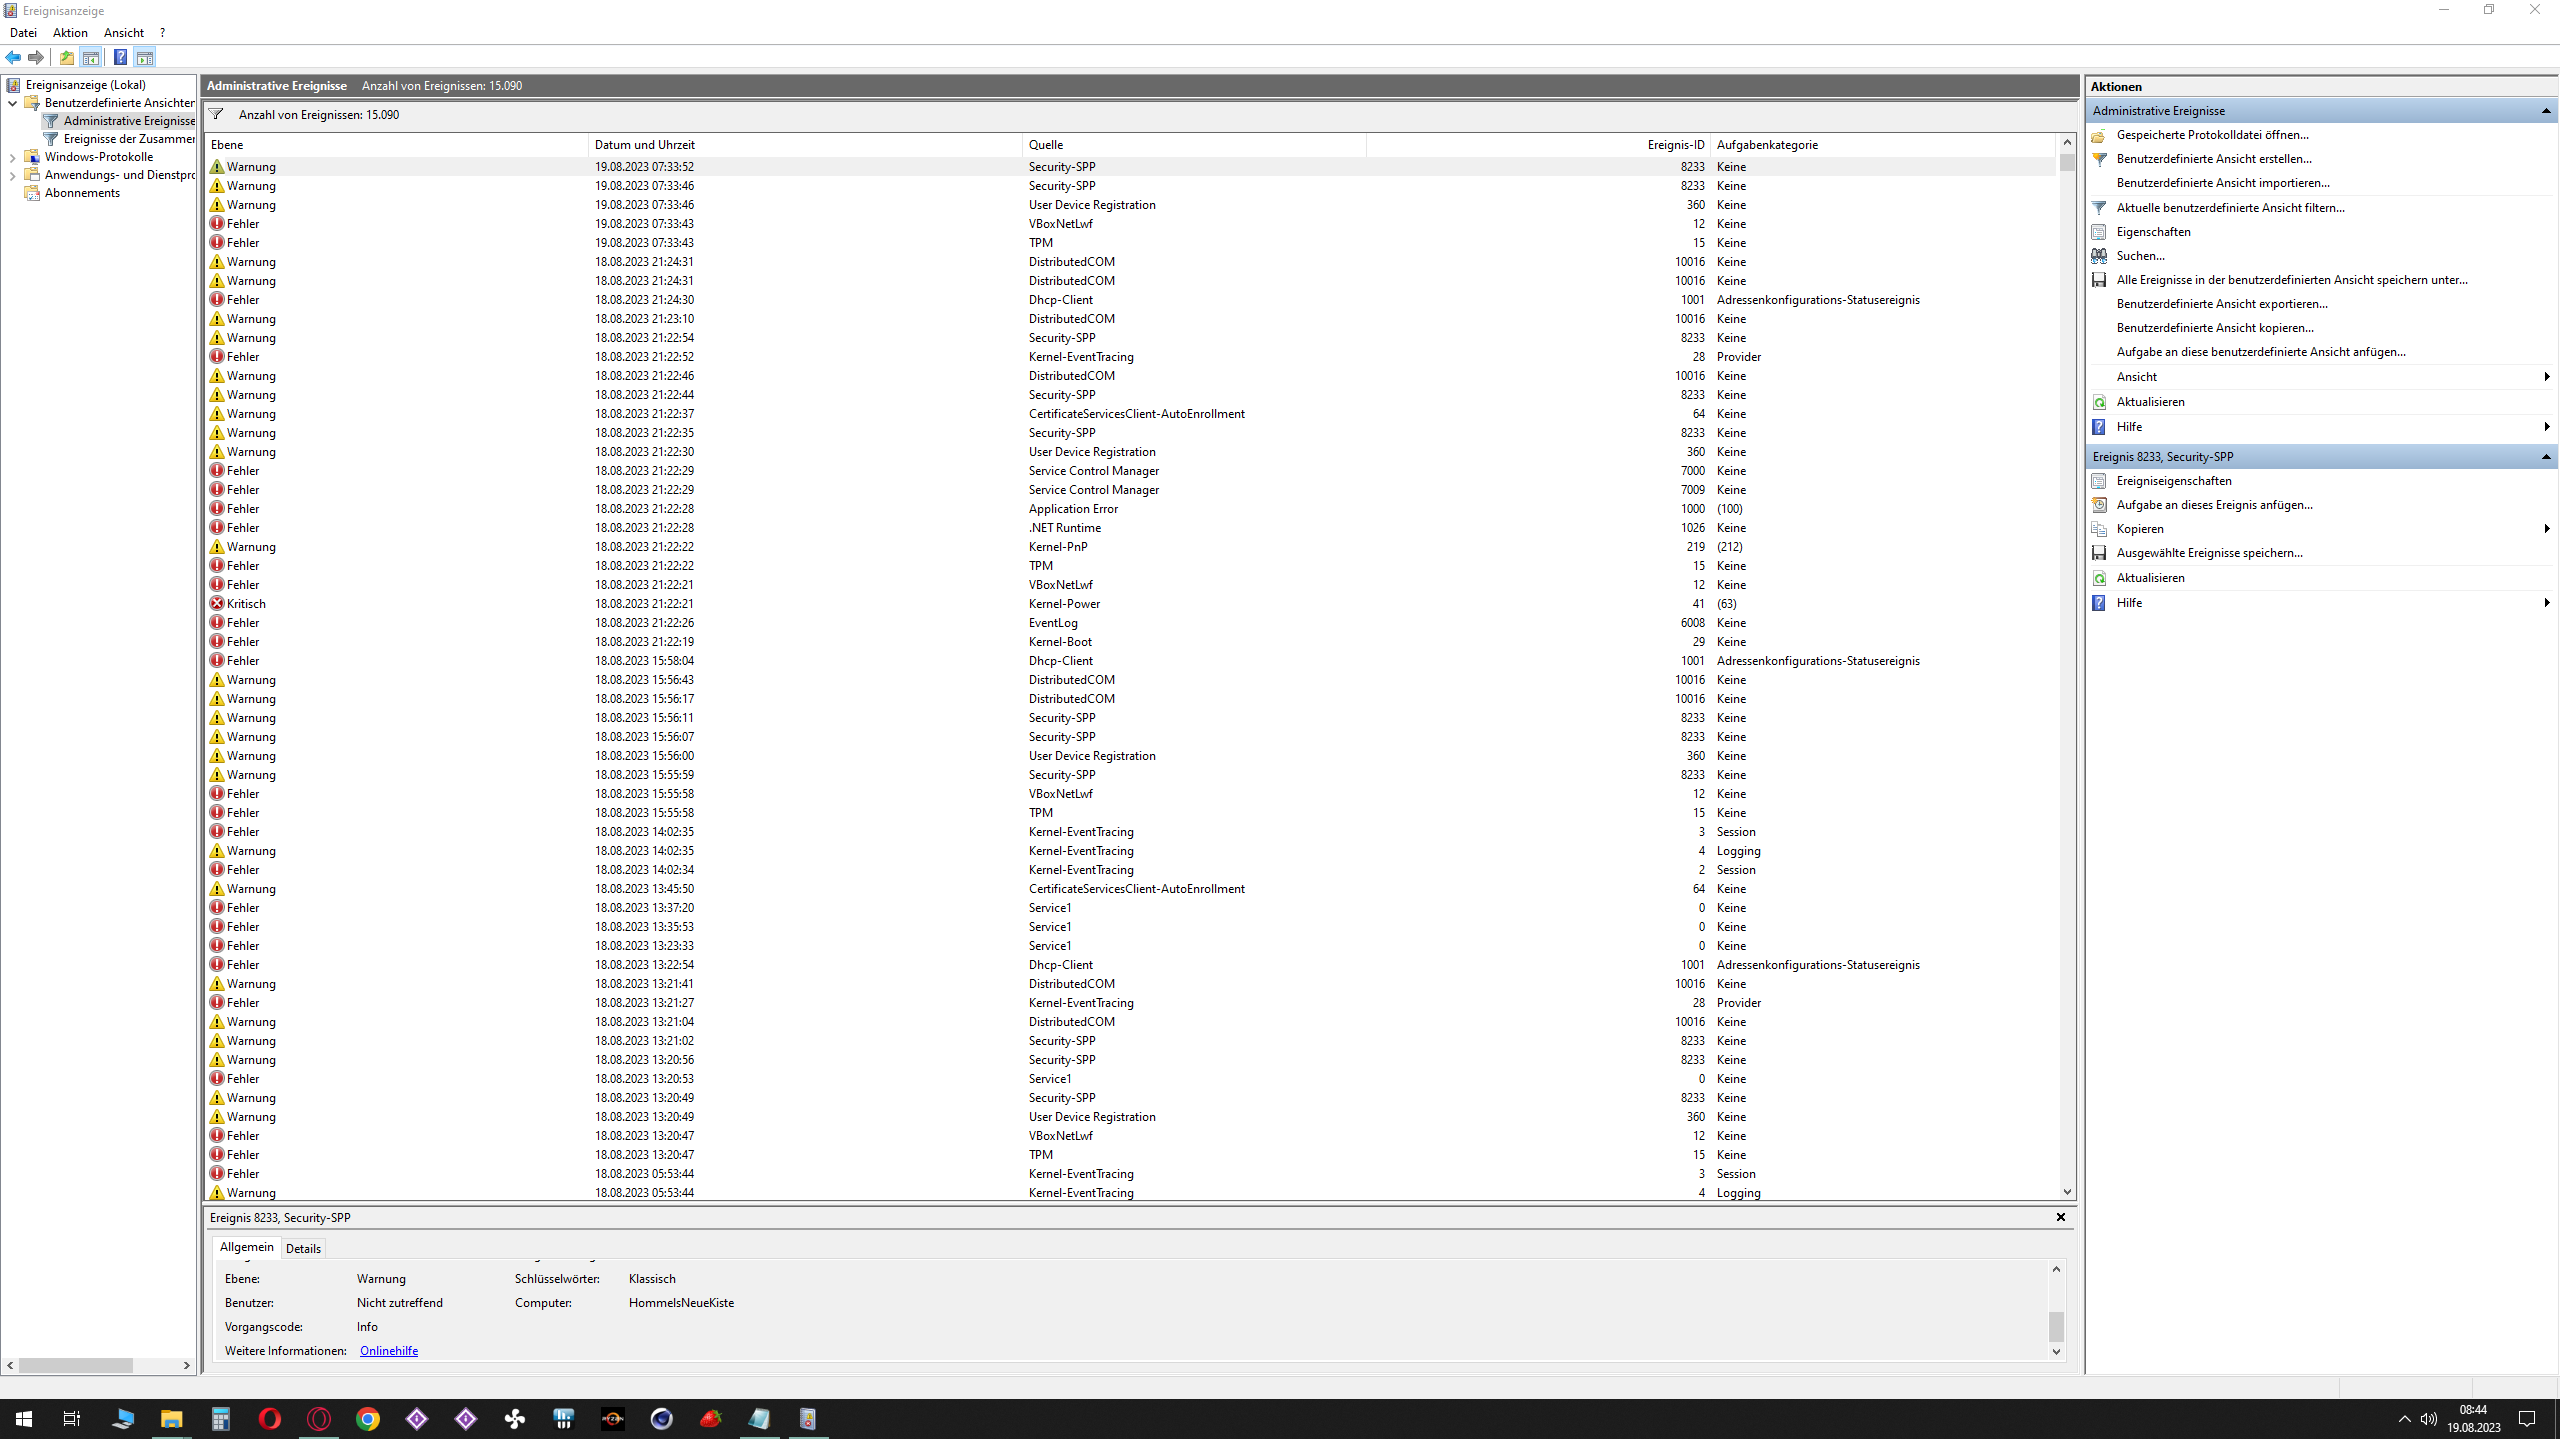Click the green Aktualisieren icon under Administrative Ereignisse
The width and height of the screenshot is (2560, 1439).
tap(2099, 402)
